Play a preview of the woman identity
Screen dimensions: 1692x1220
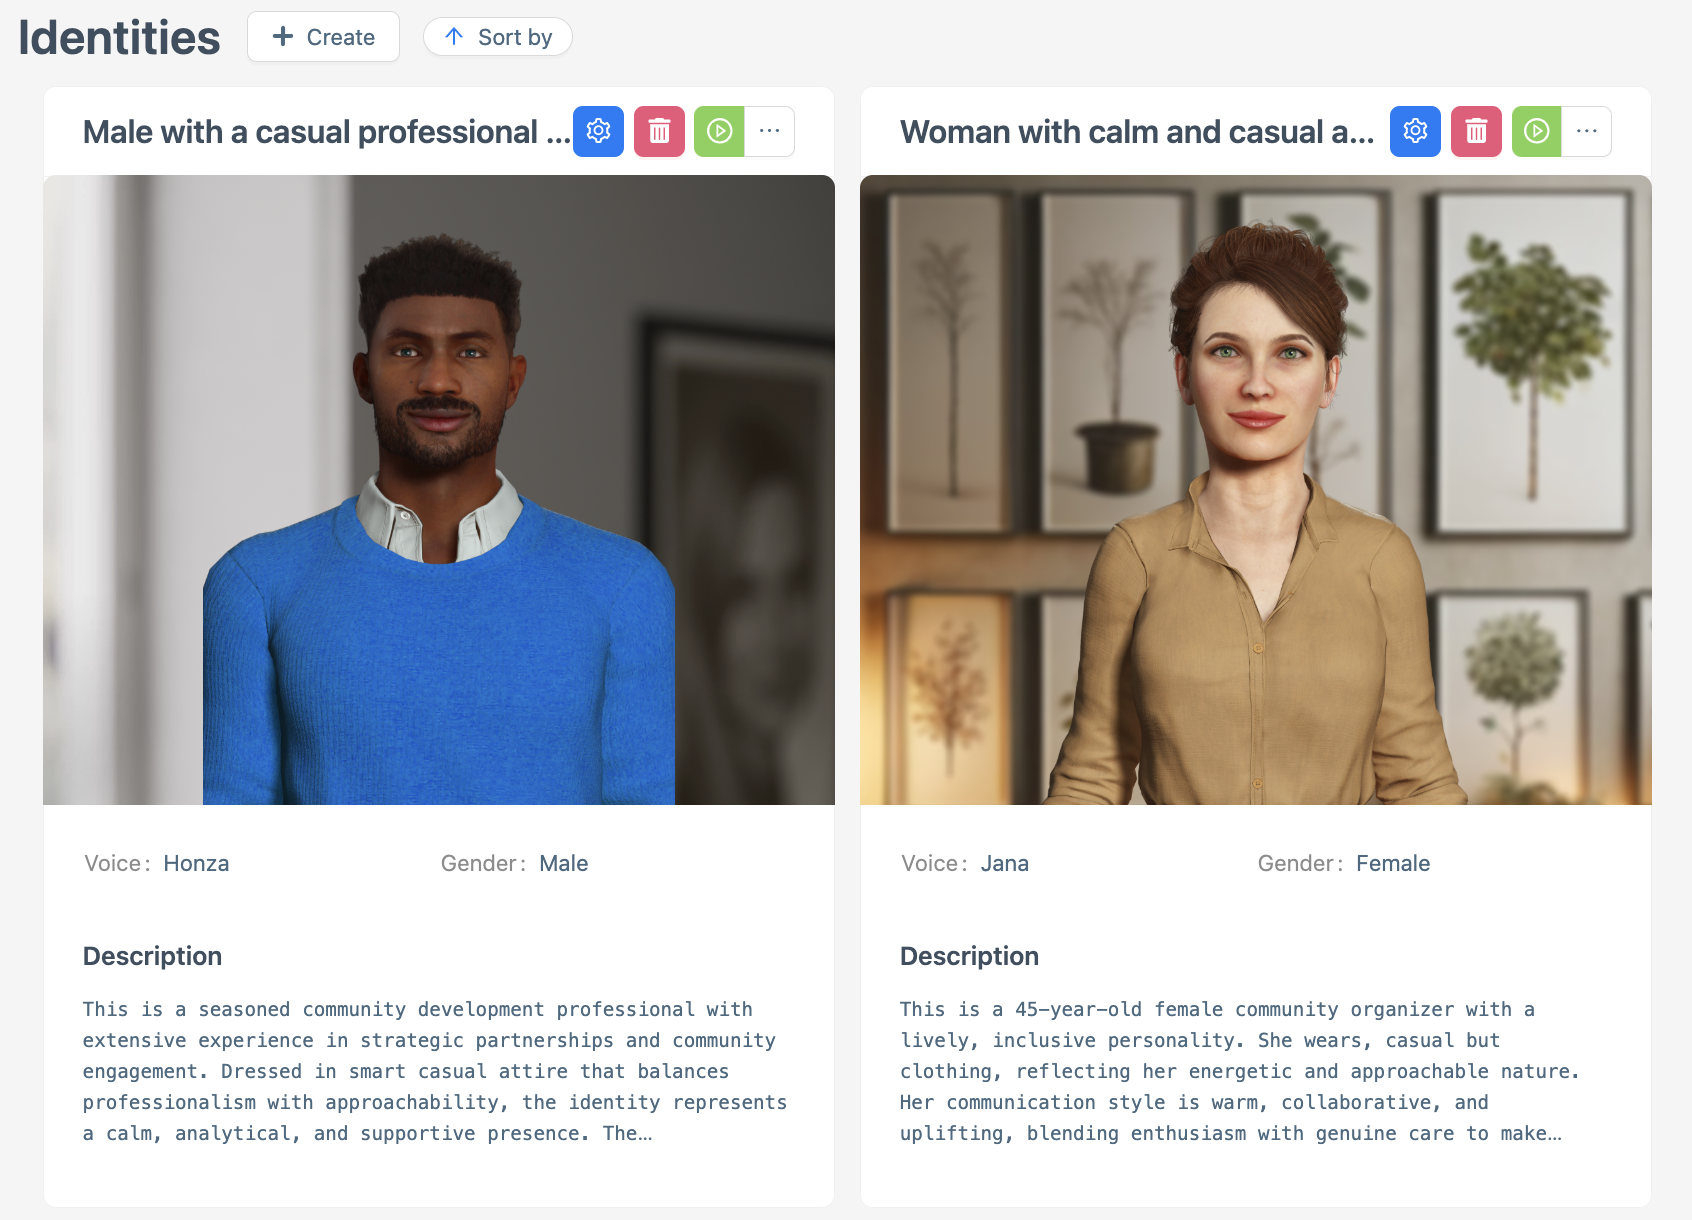click(x=1537, y=131)
